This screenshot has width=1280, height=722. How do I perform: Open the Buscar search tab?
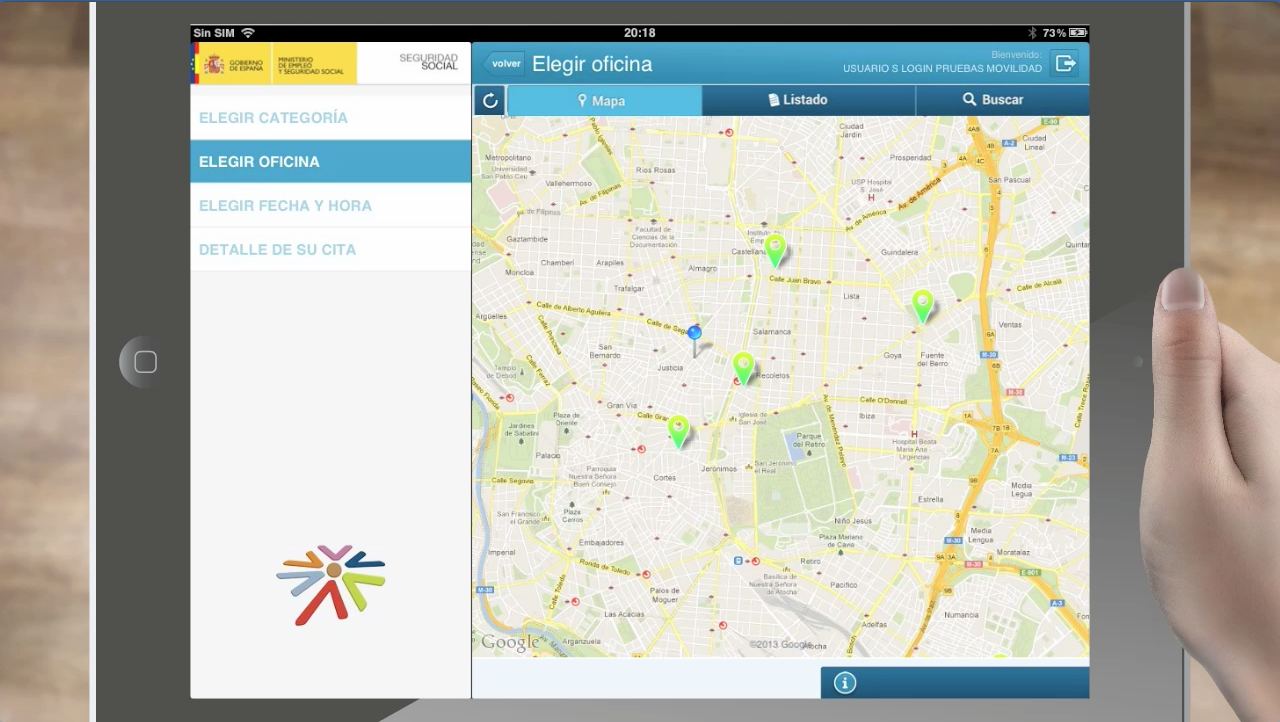tap(1002, 100)
